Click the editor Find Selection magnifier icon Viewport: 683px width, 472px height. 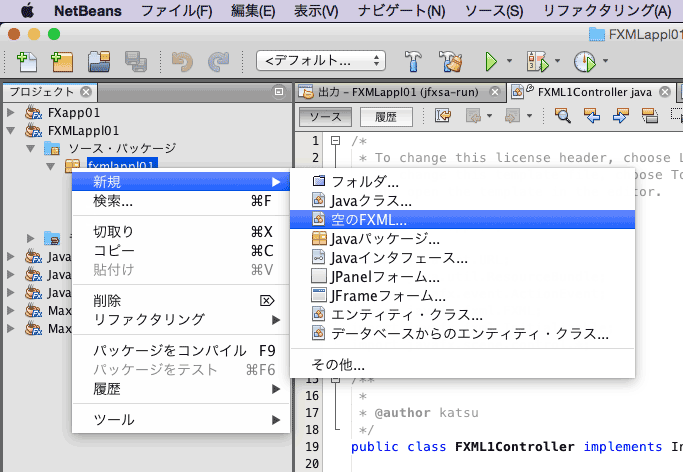click(562, 116)
